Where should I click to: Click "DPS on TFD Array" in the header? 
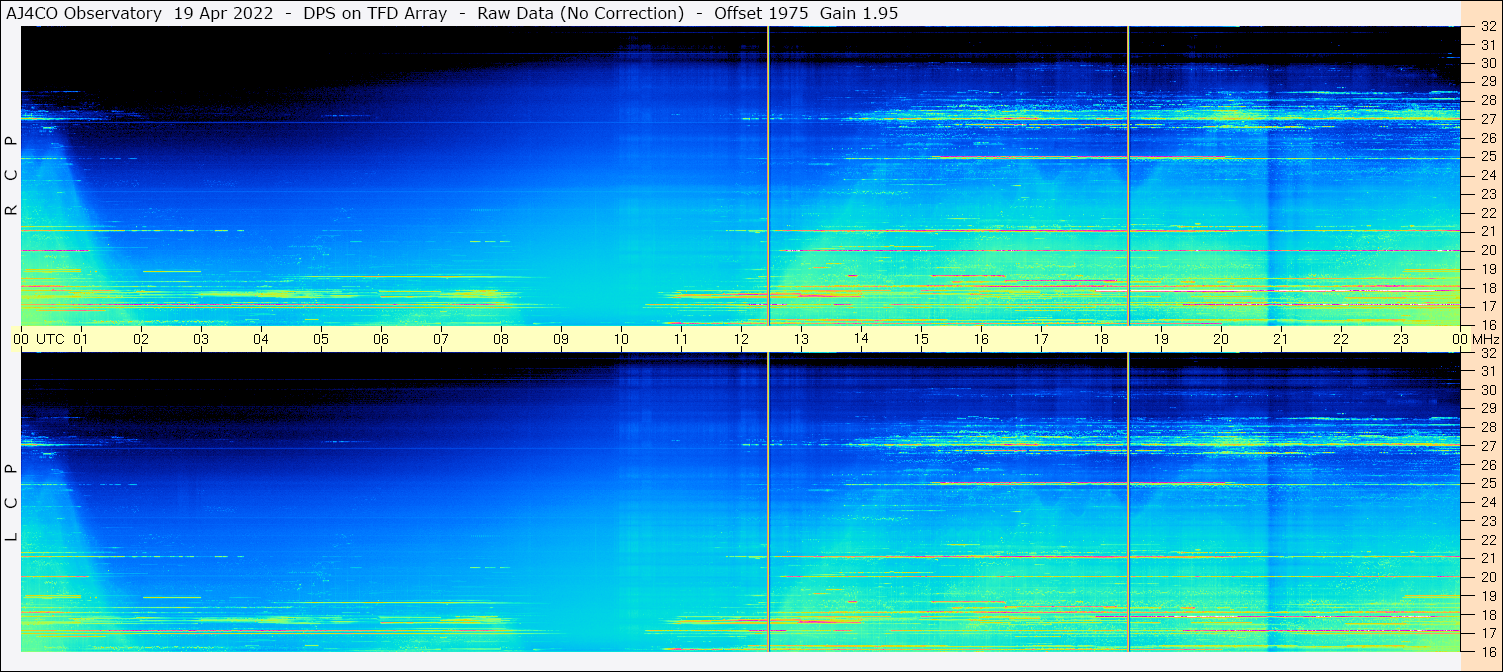(x=375, y=14)
